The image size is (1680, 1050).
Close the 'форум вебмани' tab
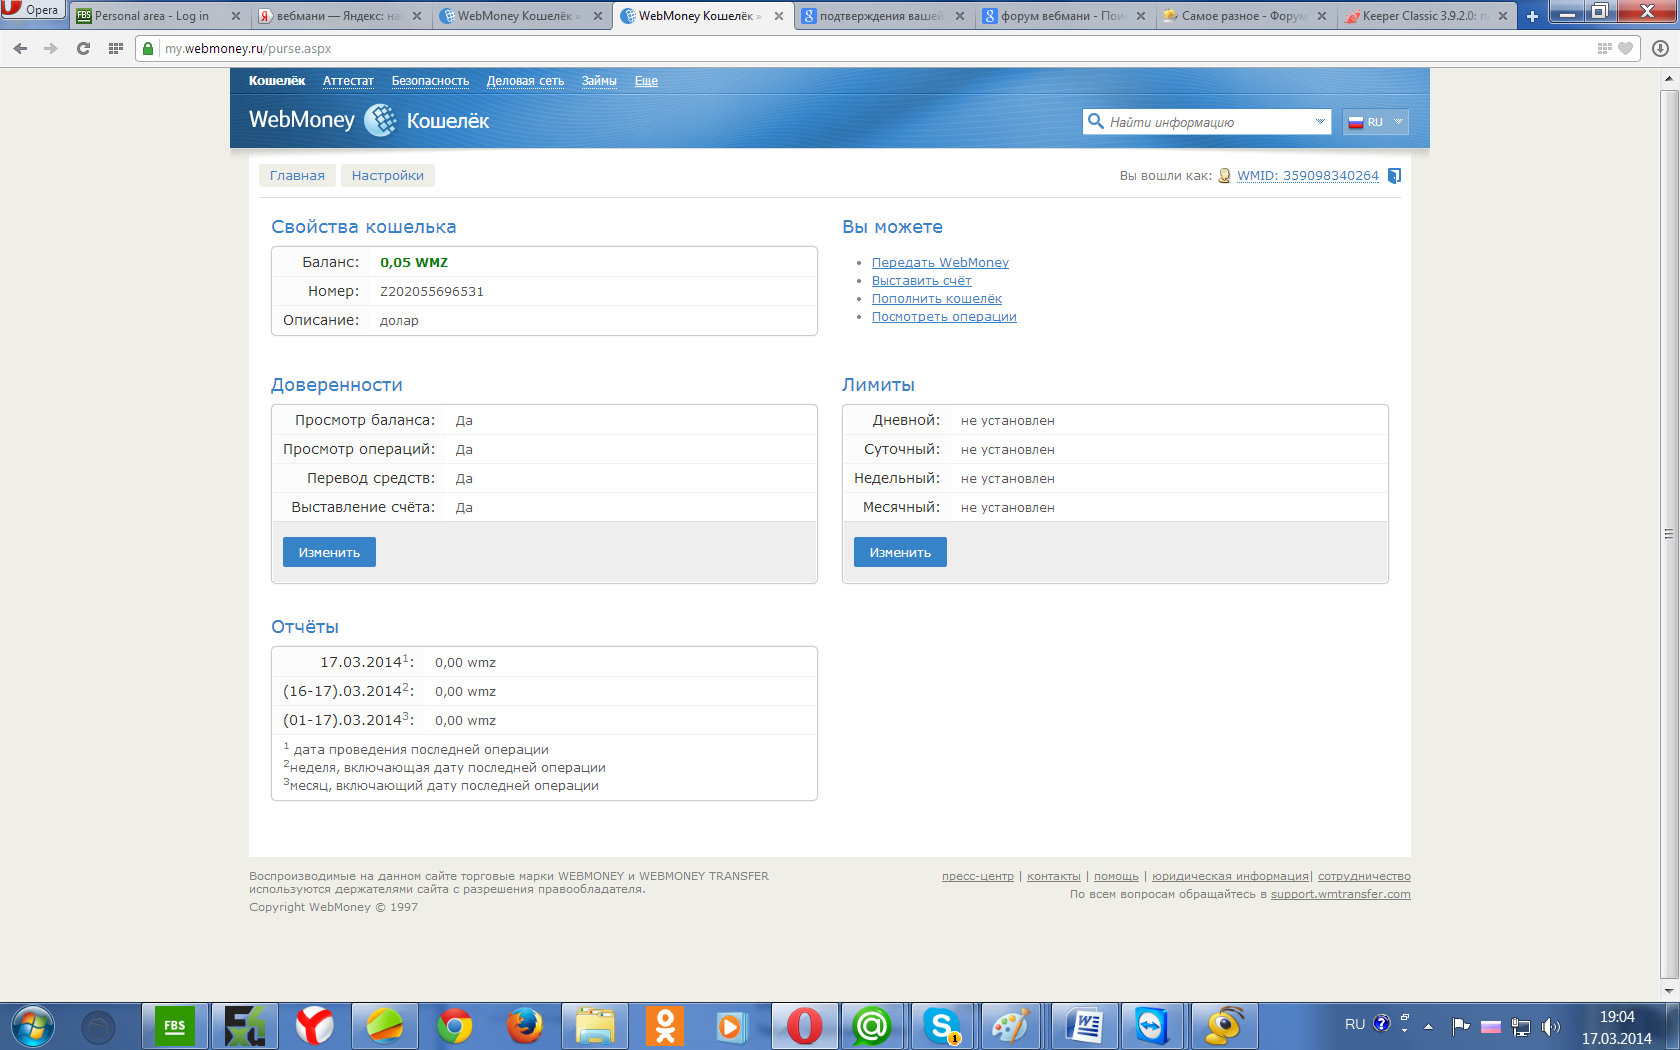(x=1141, y=16)
